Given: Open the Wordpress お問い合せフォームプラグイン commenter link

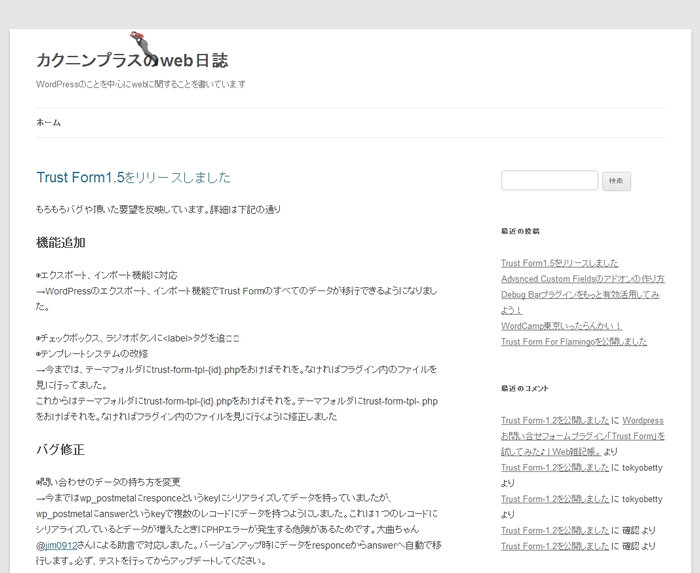Looking at the screenshot, I should coord(583,436).
